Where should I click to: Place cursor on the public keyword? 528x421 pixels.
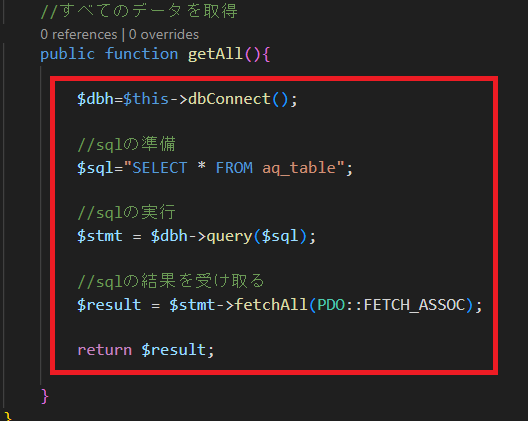click(68, 54)
